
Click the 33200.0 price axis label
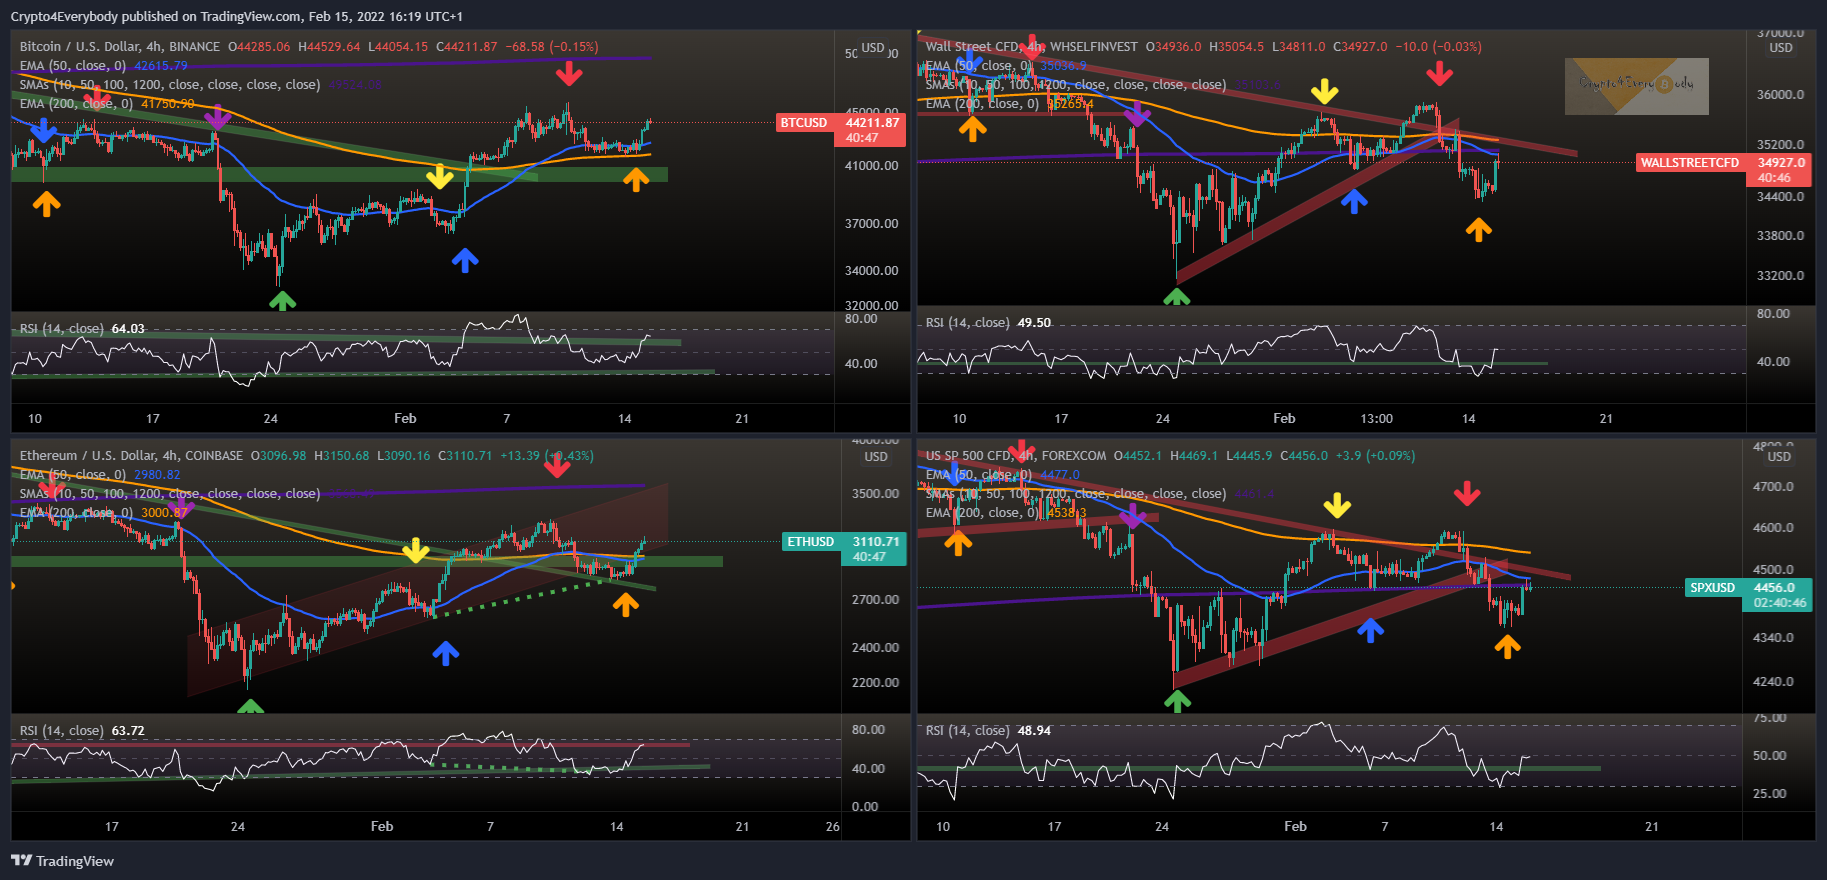(1781, 276)
